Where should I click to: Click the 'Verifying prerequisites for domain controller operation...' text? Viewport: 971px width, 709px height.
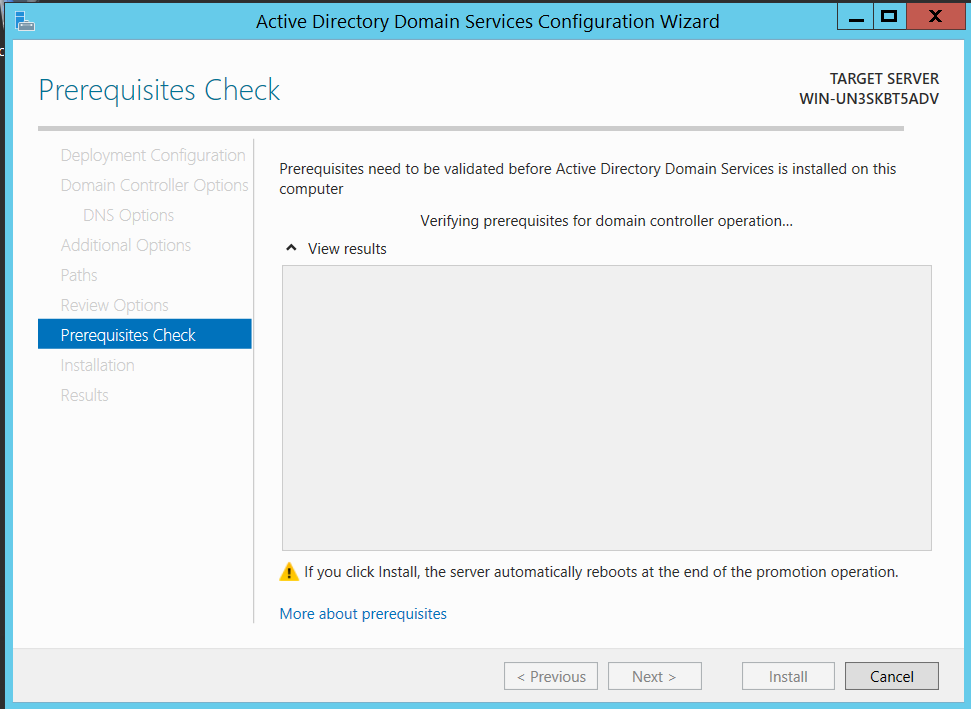pyautogui.click(x=606, y=221)
